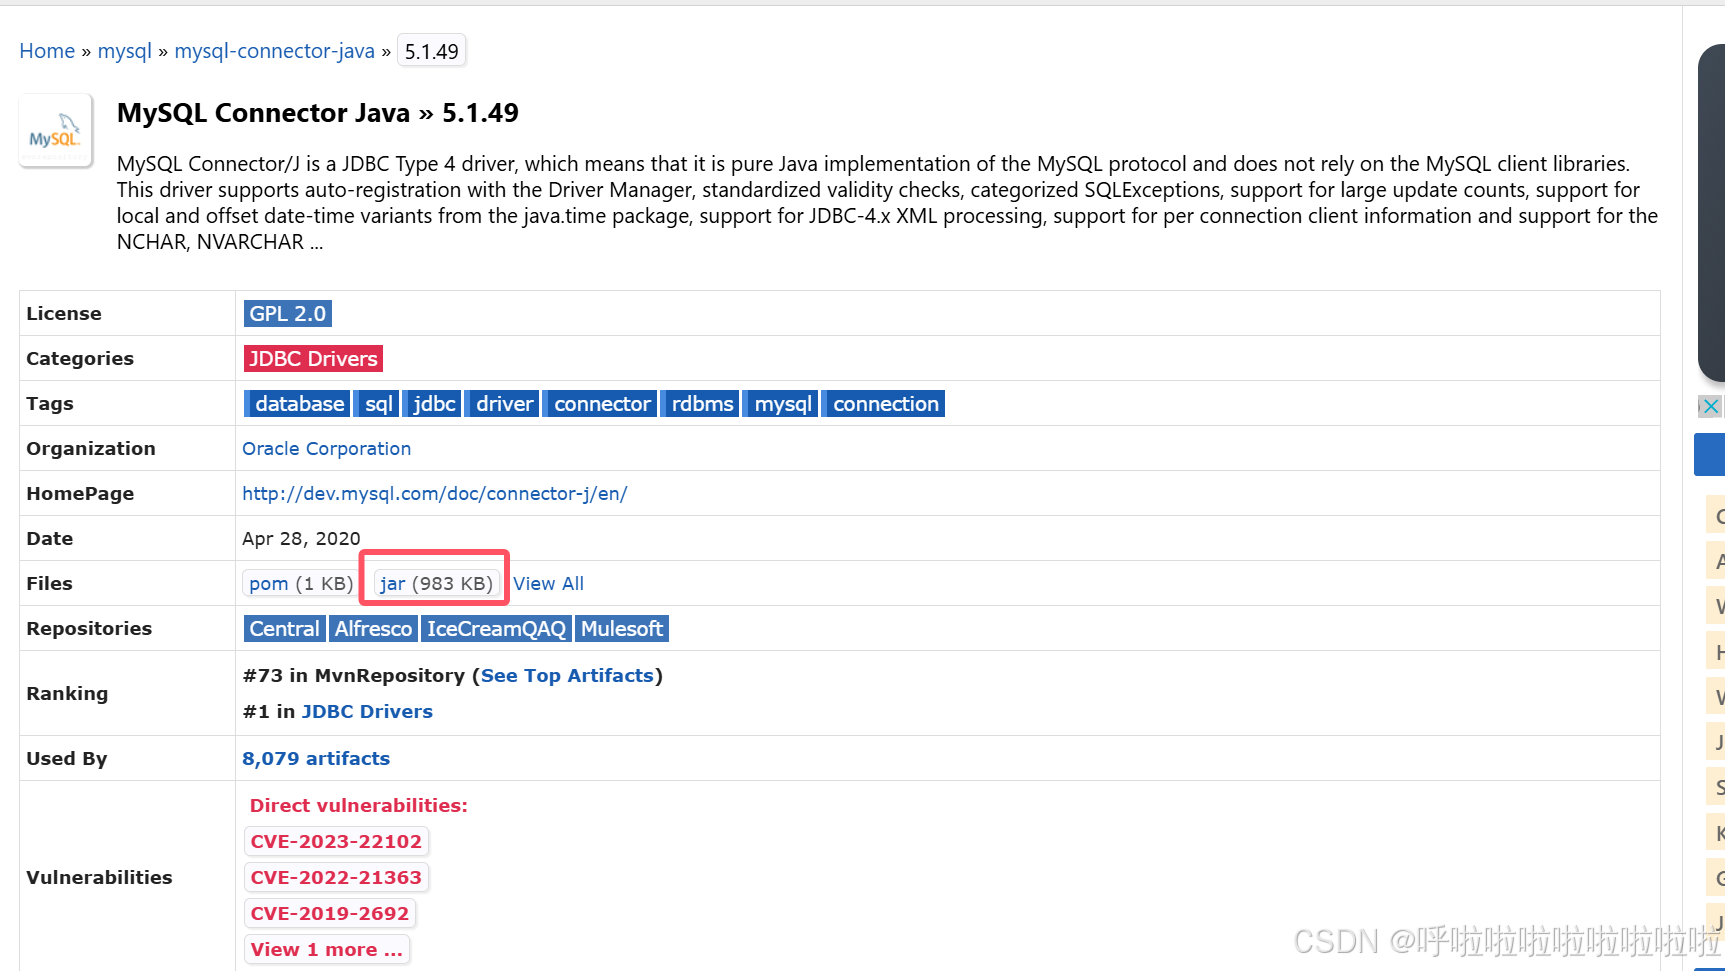Download the pom (1 KB) file
Viewport: 1725px width, 971px height.
pos(300,584)
